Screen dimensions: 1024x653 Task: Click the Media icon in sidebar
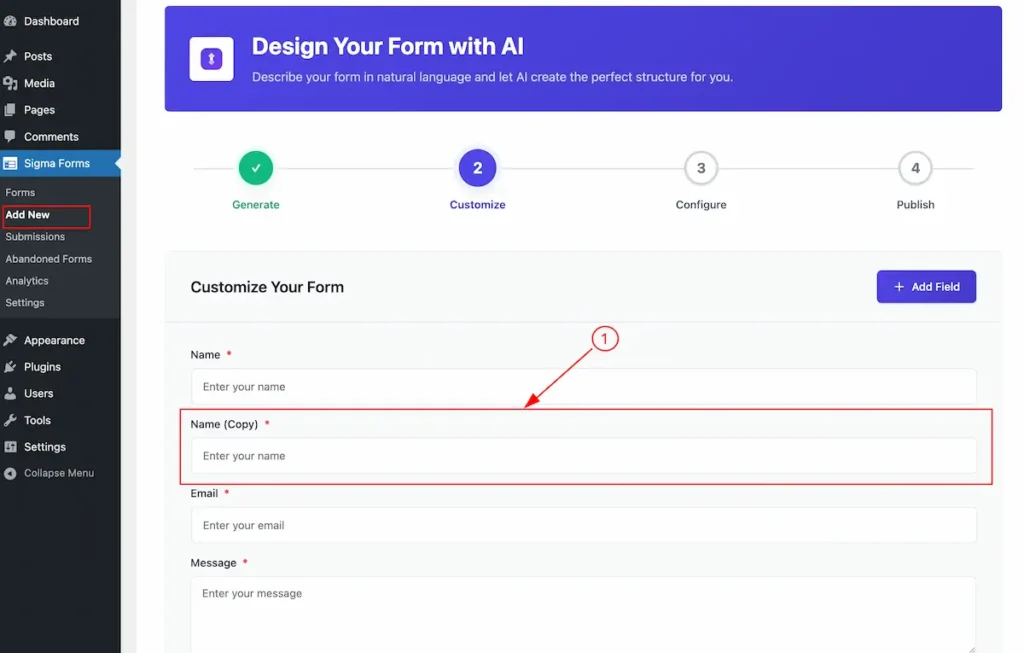click(10, 83)
